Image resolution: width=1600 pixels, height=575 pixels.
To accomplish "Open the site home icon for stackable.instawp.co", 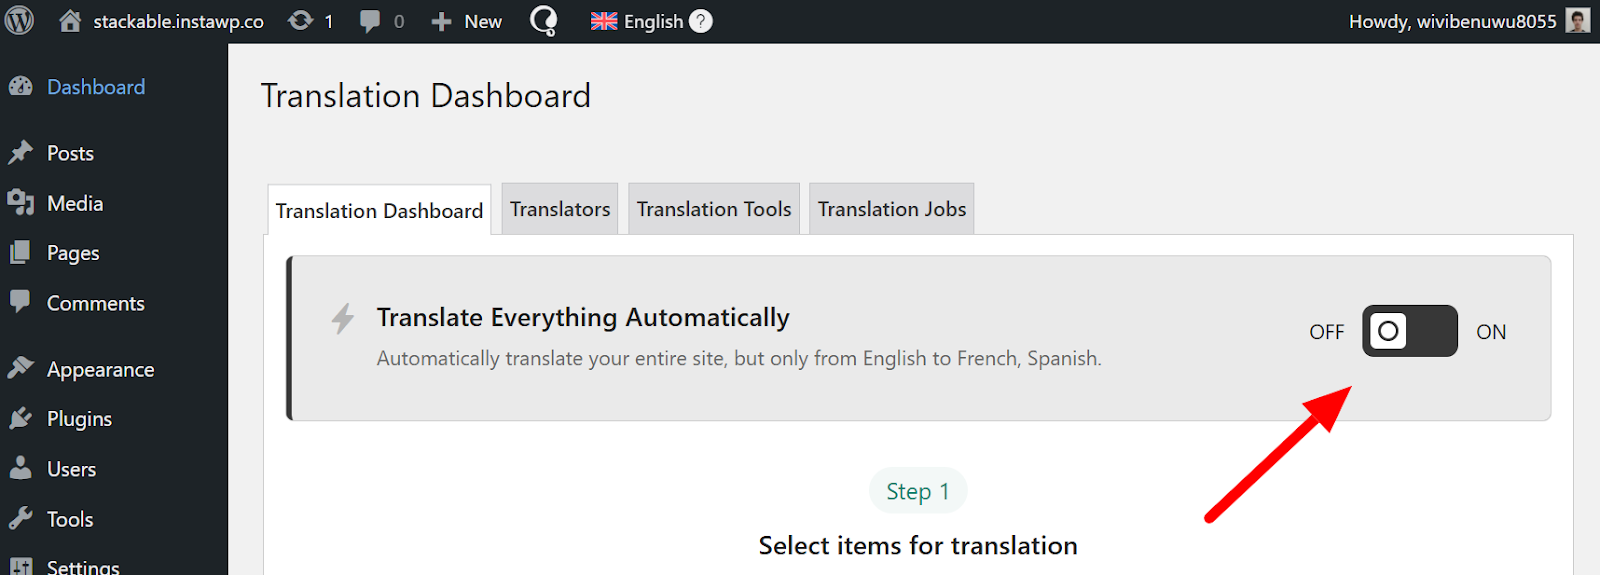I will click(x=70, y=21).
